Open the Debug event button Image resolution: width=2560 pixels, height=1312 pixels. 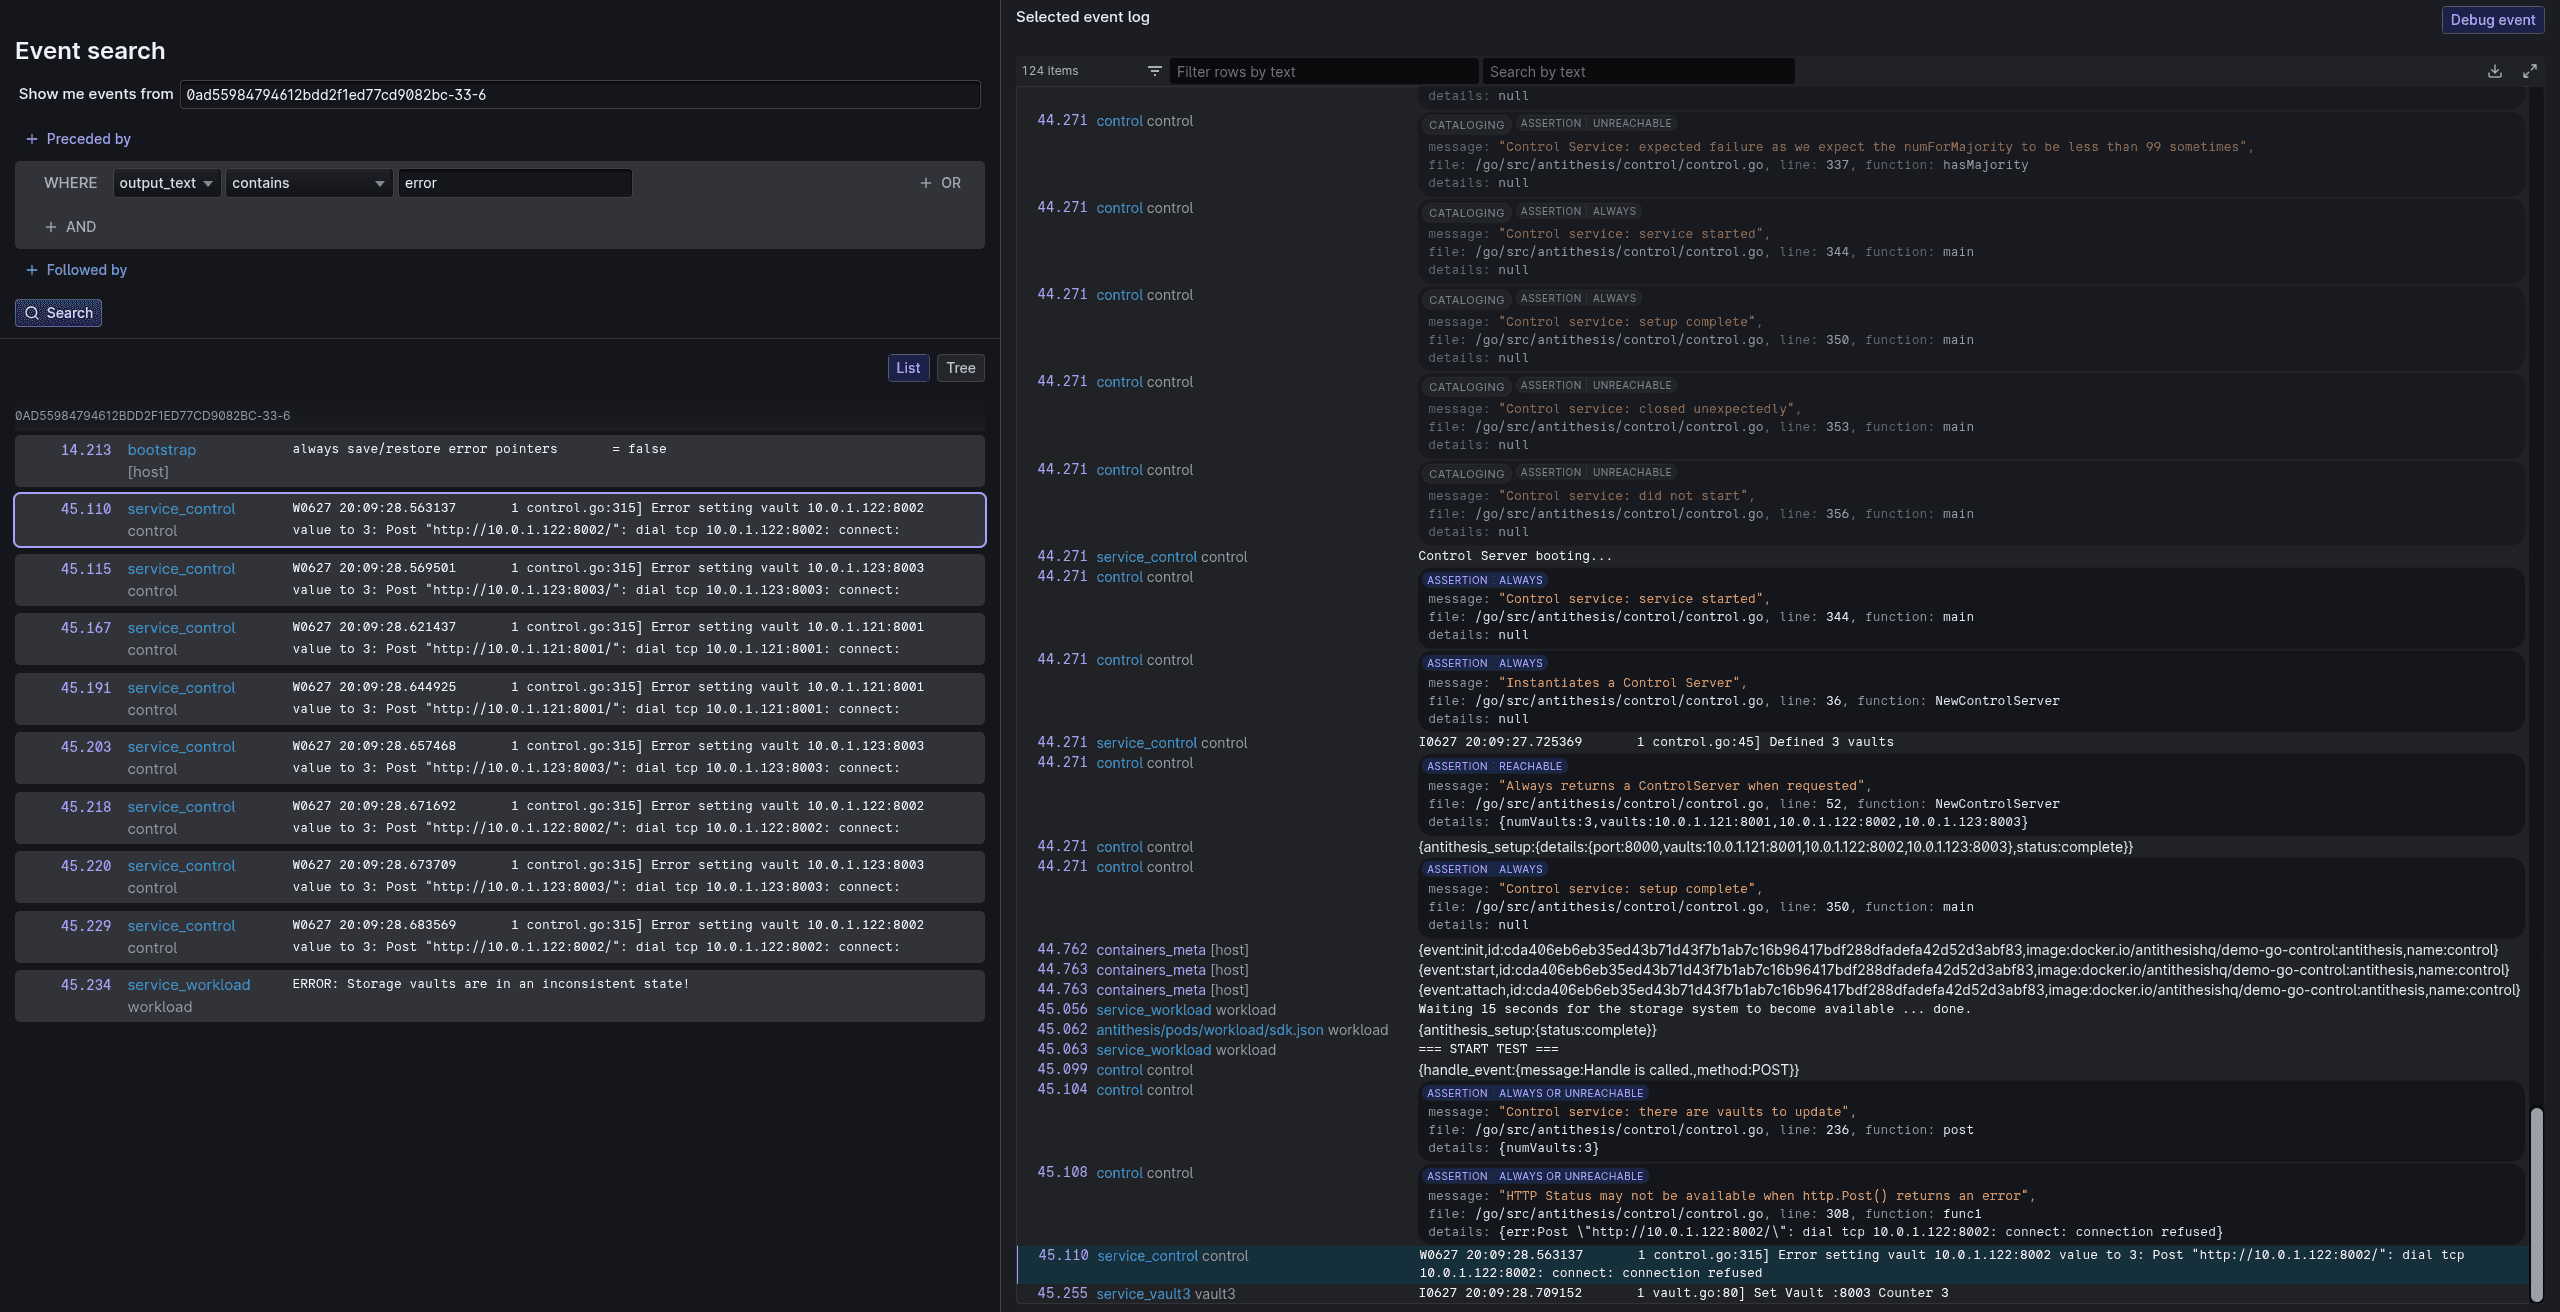coord(2492,20)
